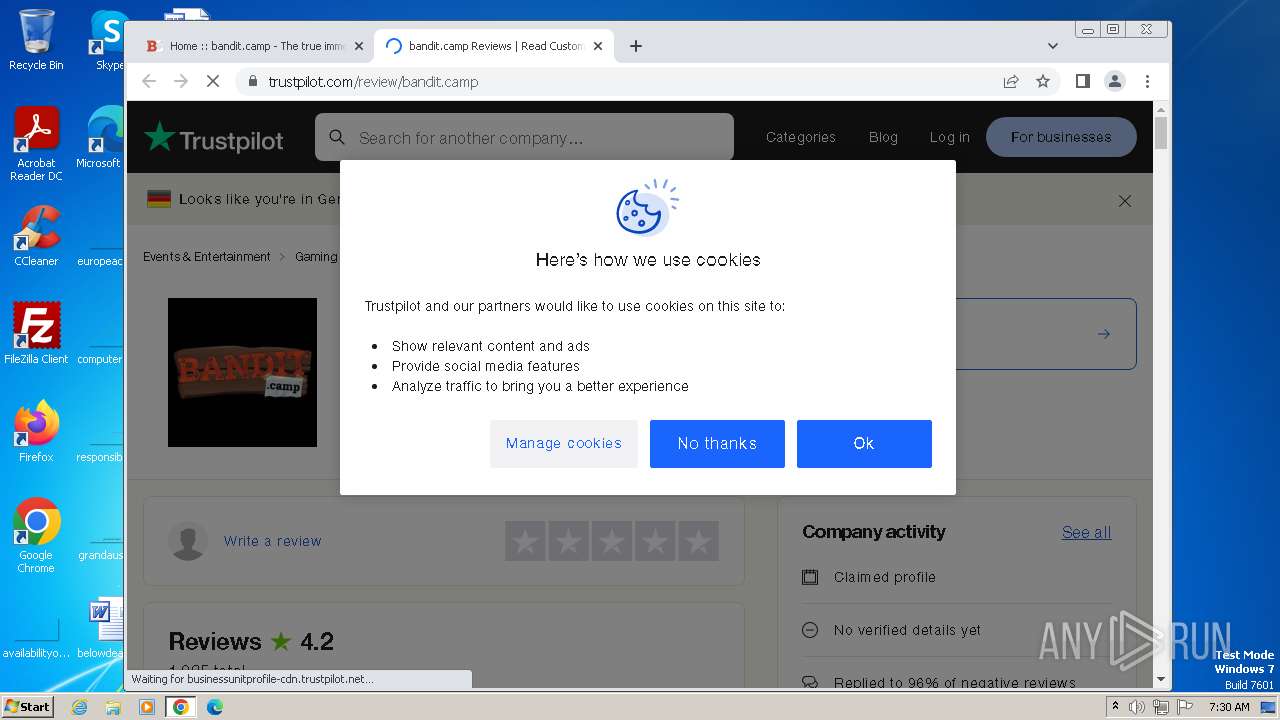Open volume control in system tray
The width and height of the screenshot is (1280, 720).
(1137, 707)
